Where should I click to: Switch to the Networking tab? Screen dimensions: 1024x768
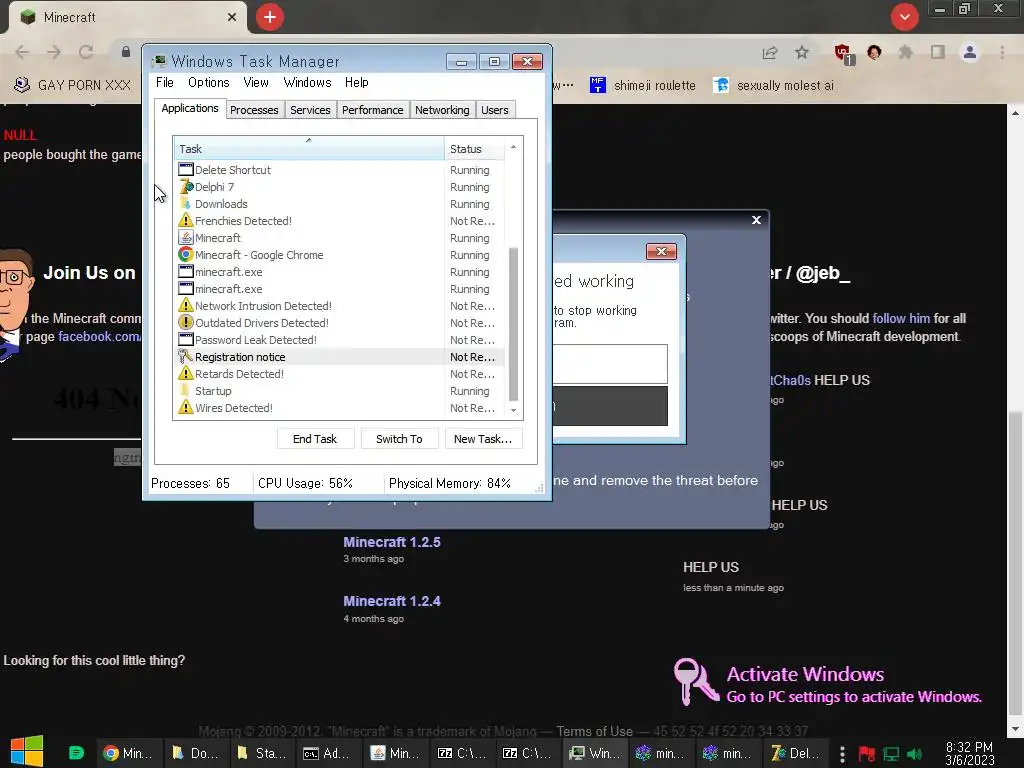pos(442,110)
